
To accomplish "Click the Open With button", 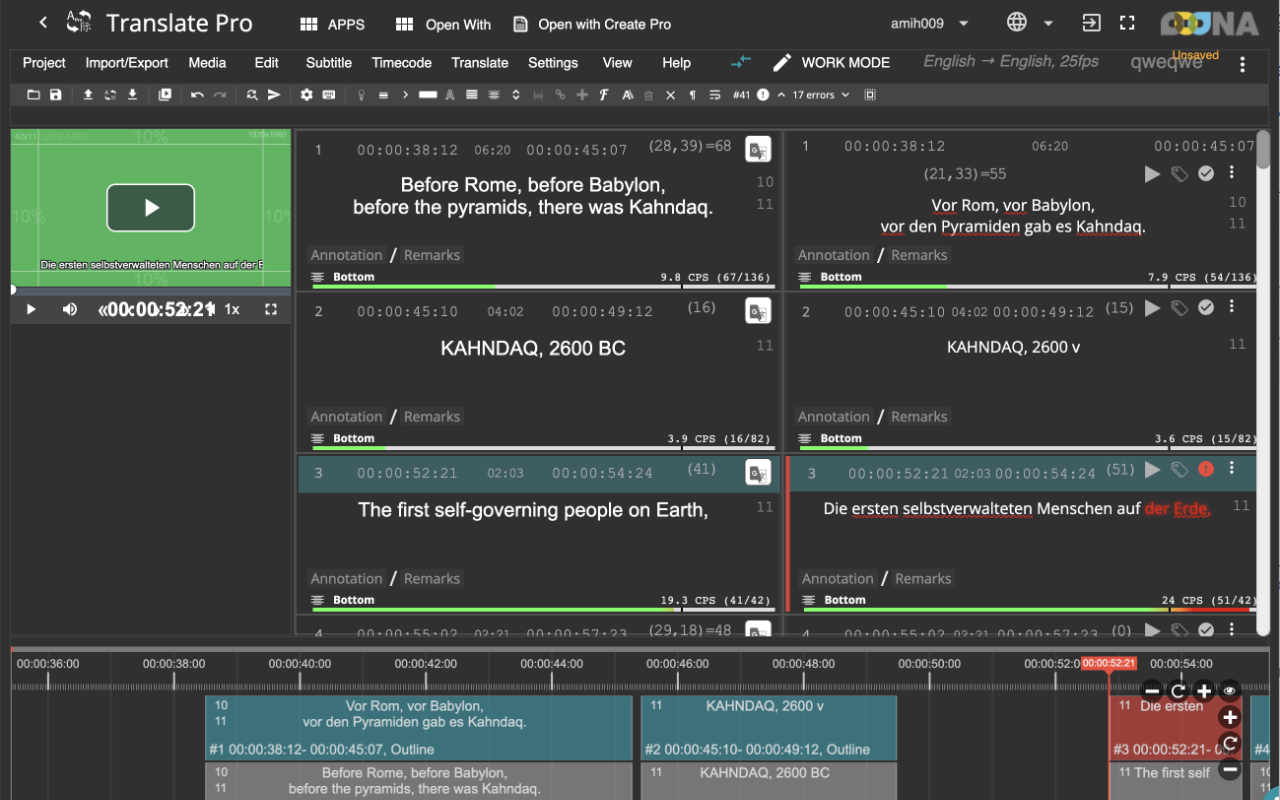I will (442, 24).
